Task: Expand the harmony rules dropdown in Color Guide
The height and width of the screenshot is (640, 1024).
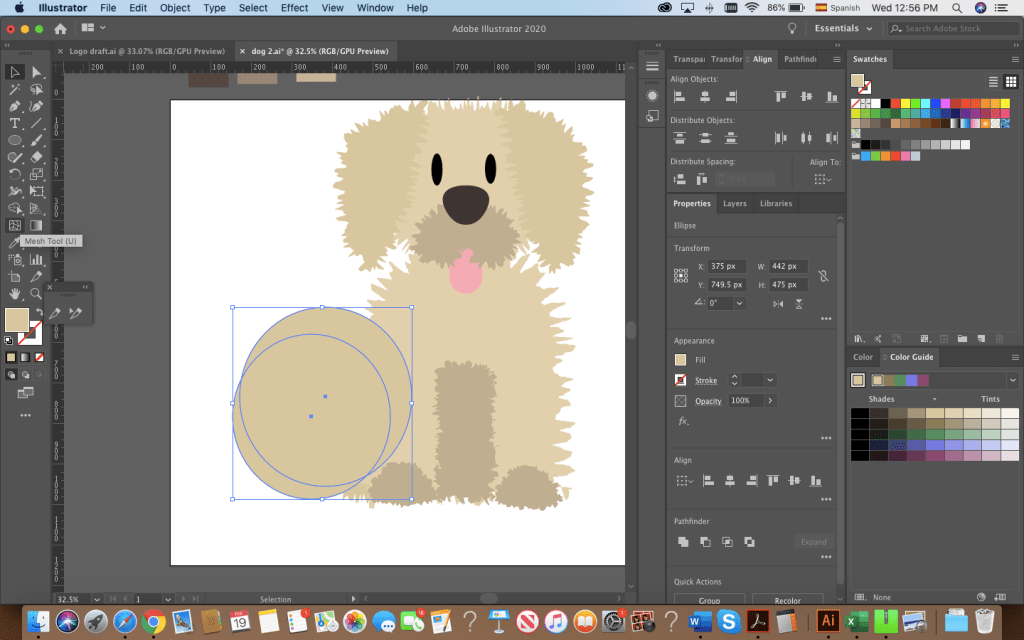Action: point(1012,380)
